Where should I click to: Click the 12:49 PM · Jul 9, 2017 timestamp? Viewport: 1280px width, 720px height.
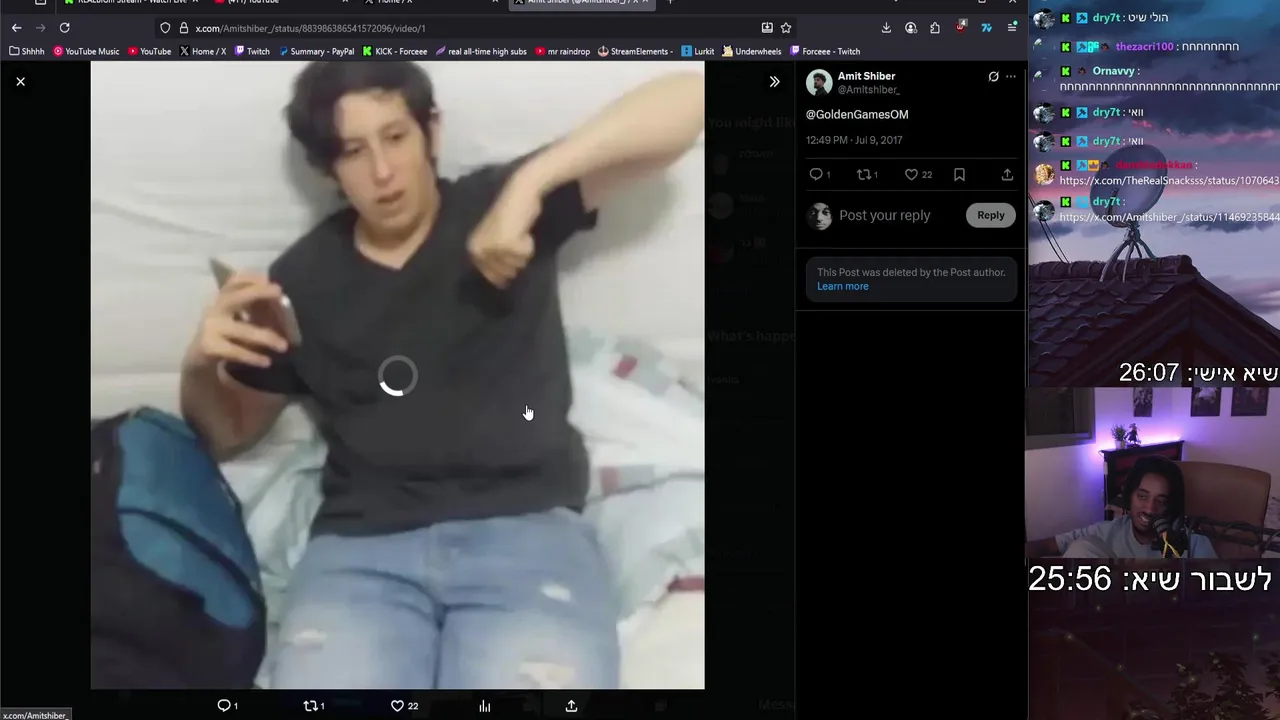click(855, 141)
